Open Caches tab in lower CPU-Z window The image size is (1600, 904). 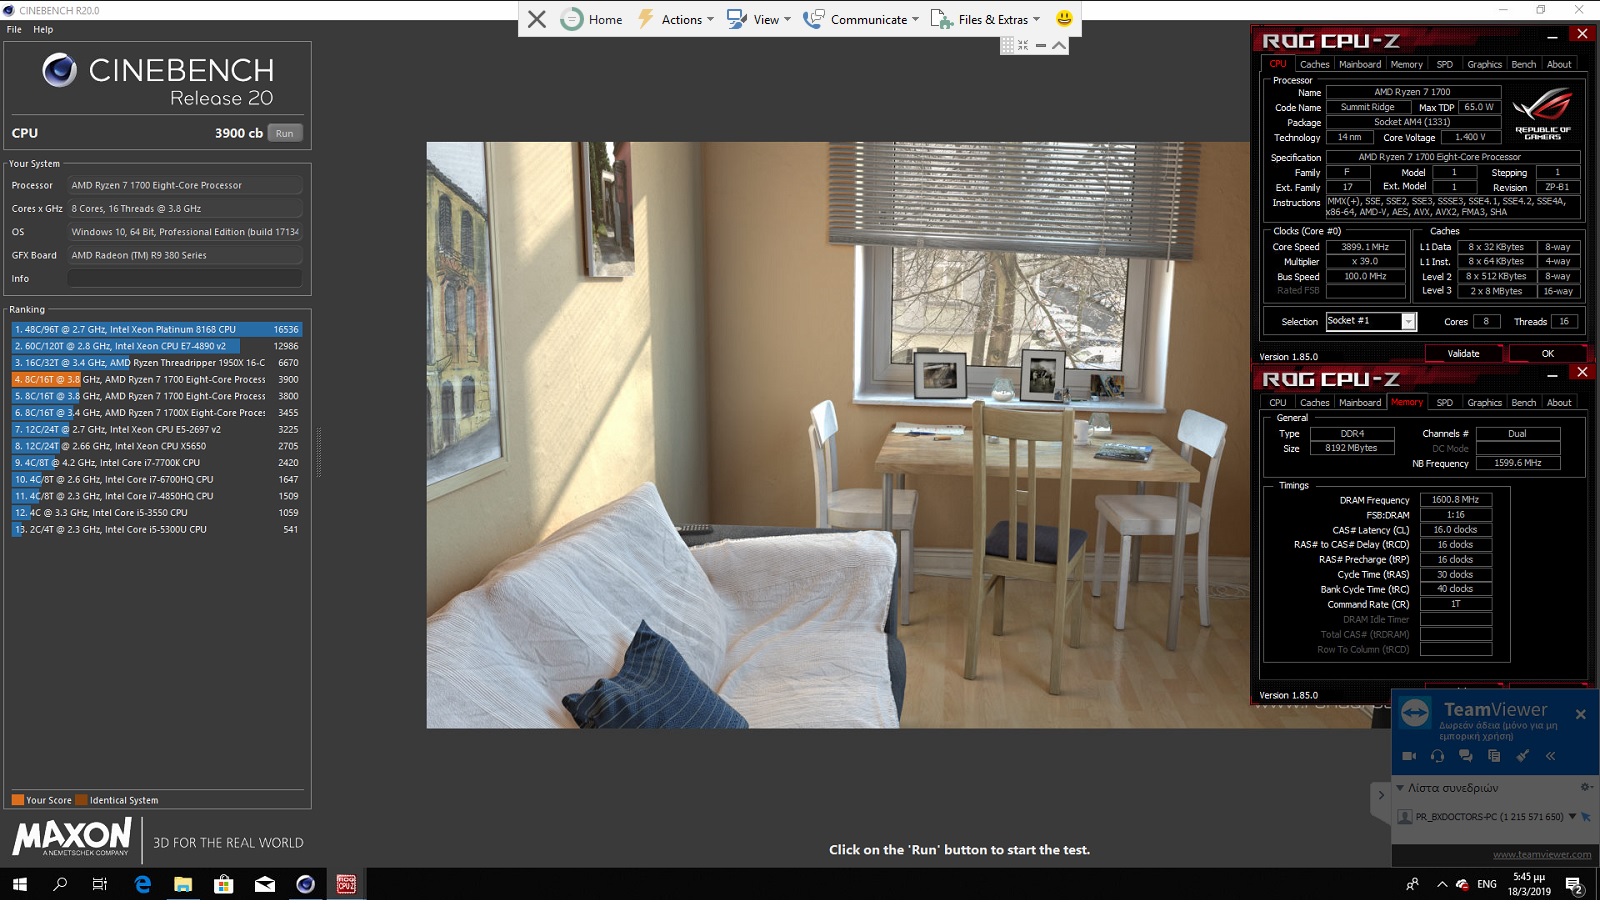pos(1314,402)
